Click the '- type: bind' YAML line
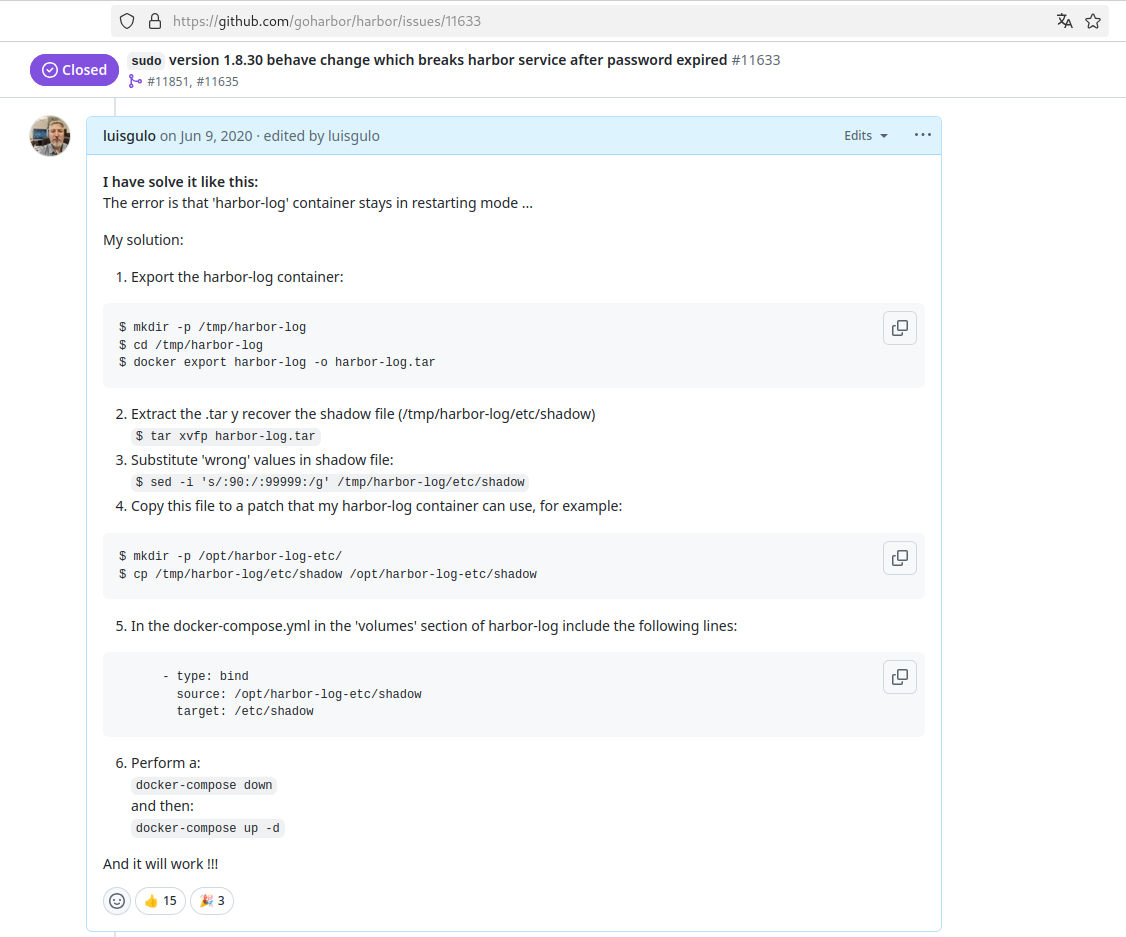Screen dimensions: 1126x937 coord(205,676)
